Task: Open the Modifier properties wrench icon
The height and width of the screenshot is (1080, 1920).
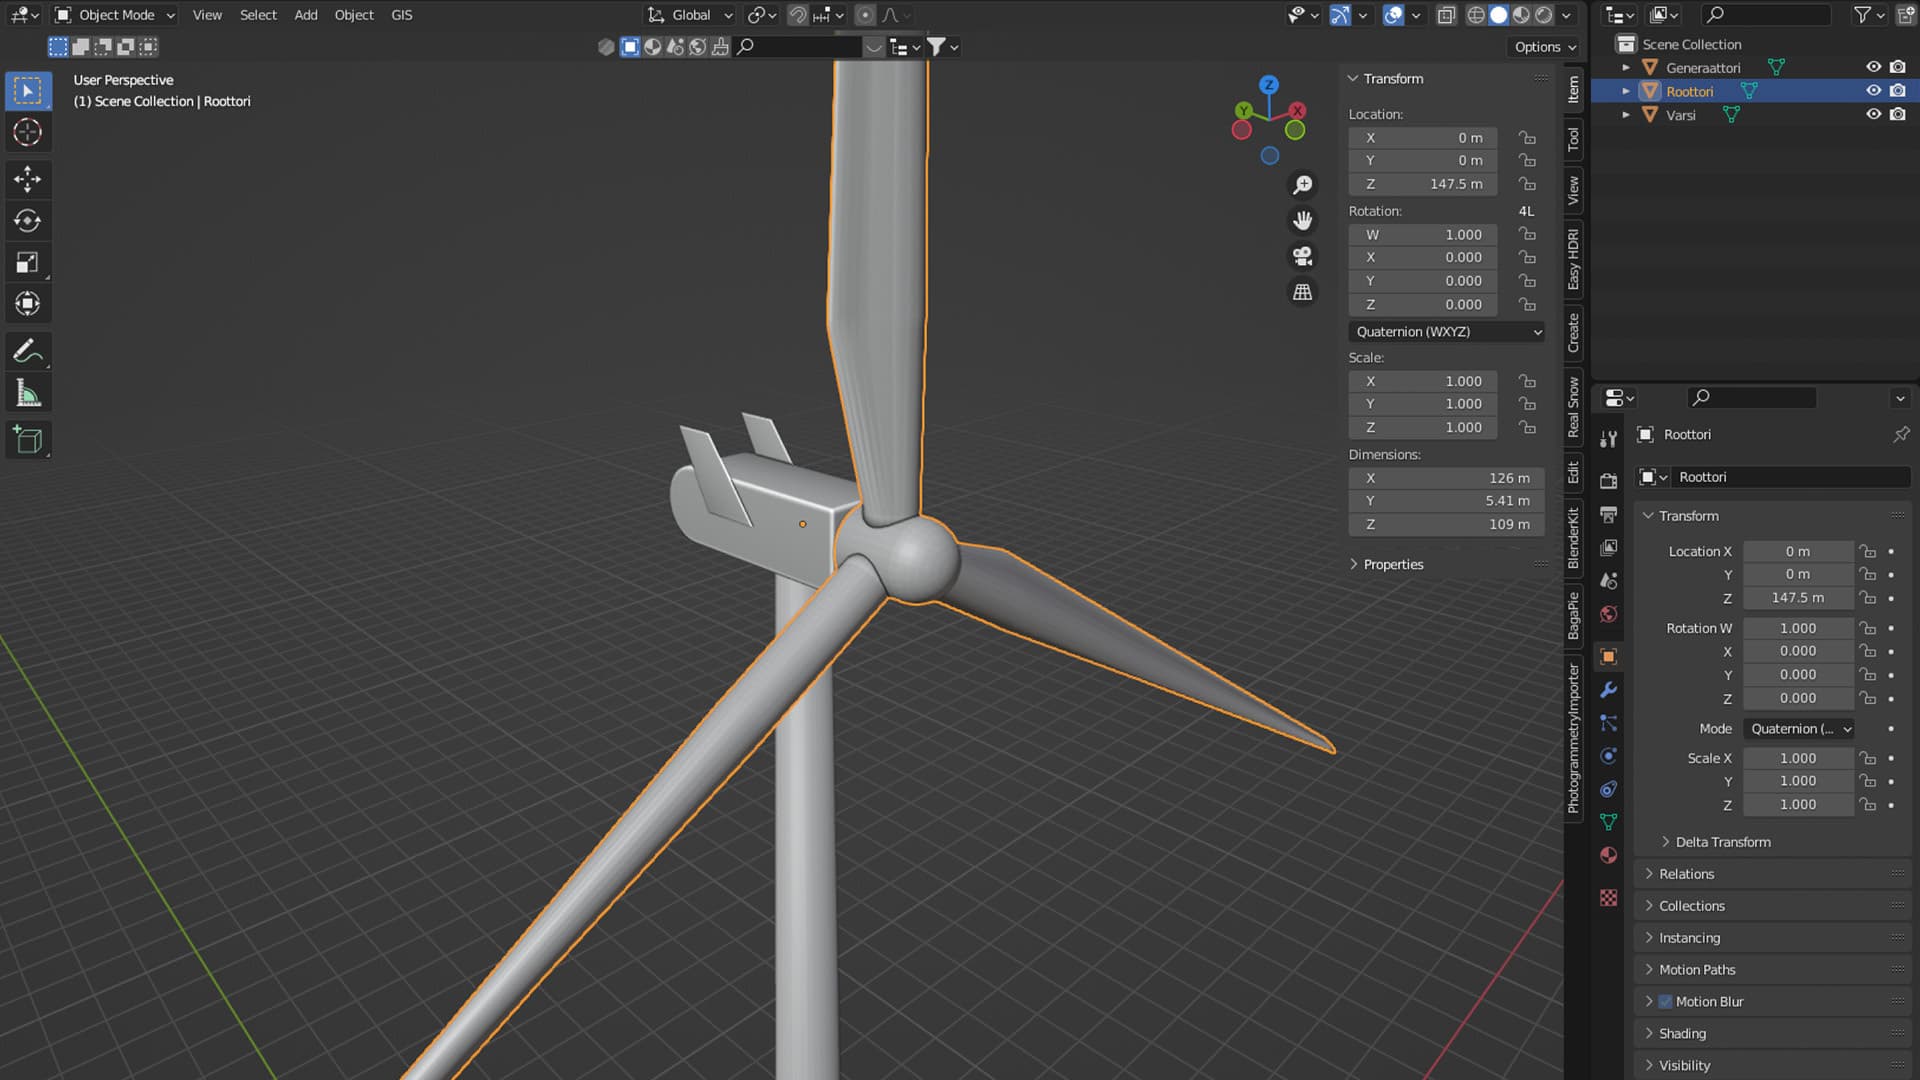Action: tap(1608, 690)
